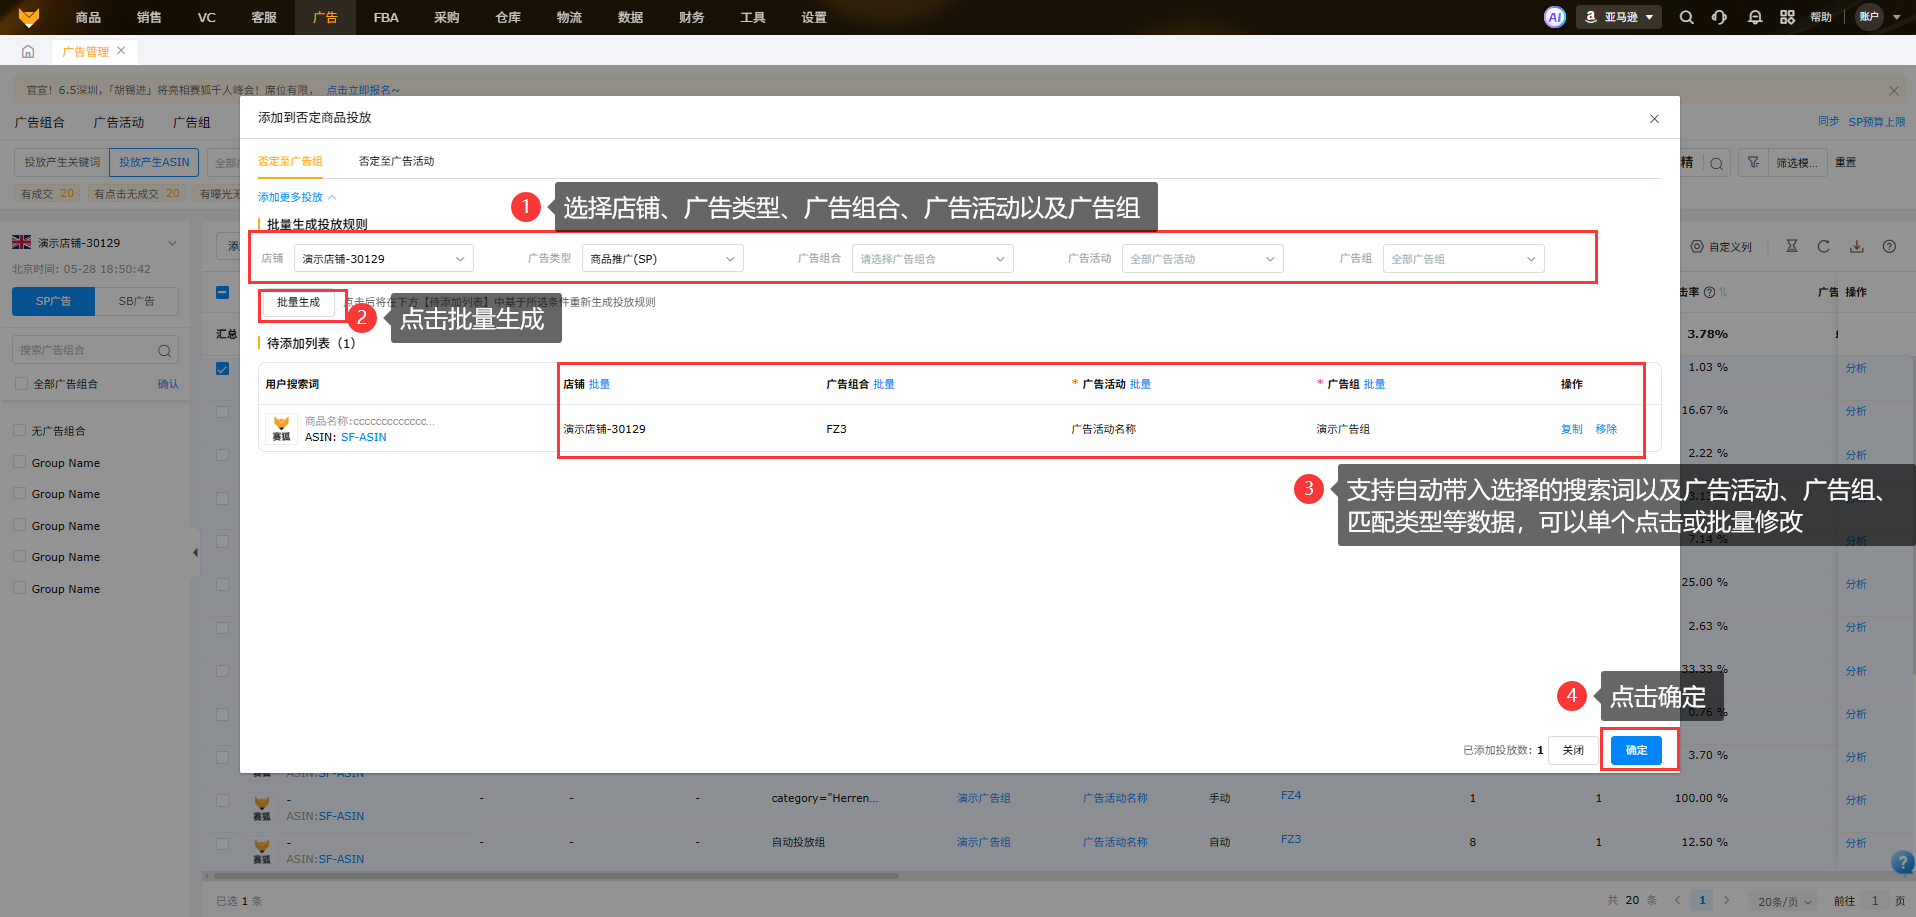Viewport: 1916px width, 917px height.
Task: Open the apps grid icon in header
Action: [x=1787, y=17]
